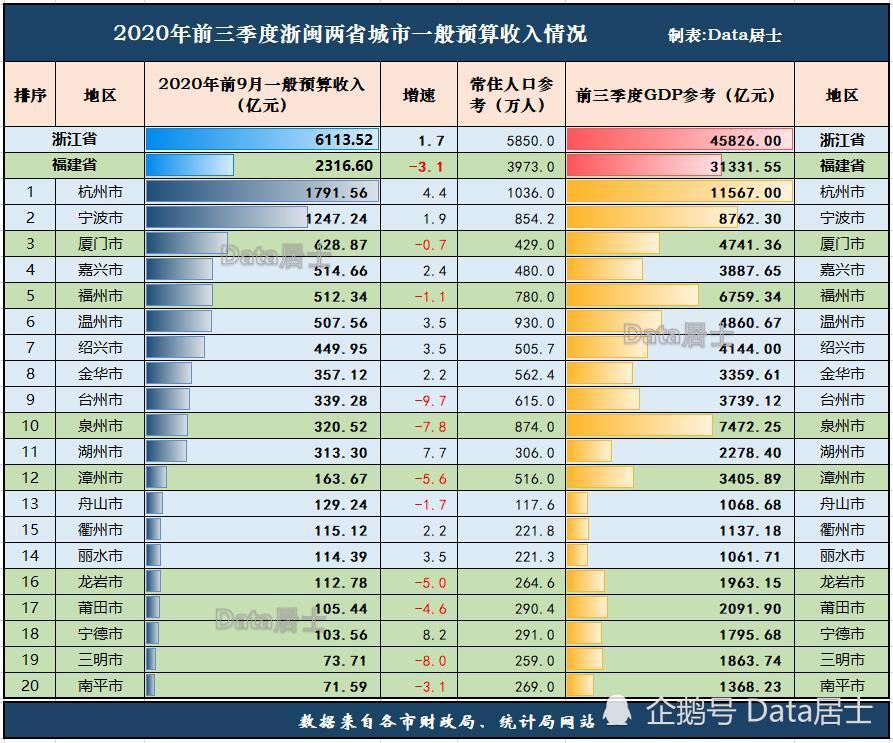Select Zhejiang GDP value 45826.00

[x=745, y=140]
